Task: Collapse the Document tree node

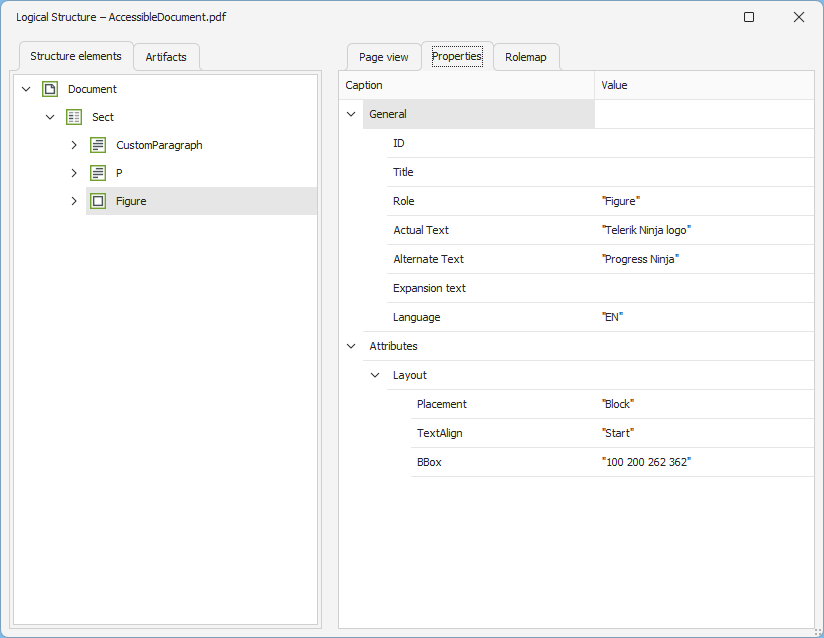Action: point(26,89)
